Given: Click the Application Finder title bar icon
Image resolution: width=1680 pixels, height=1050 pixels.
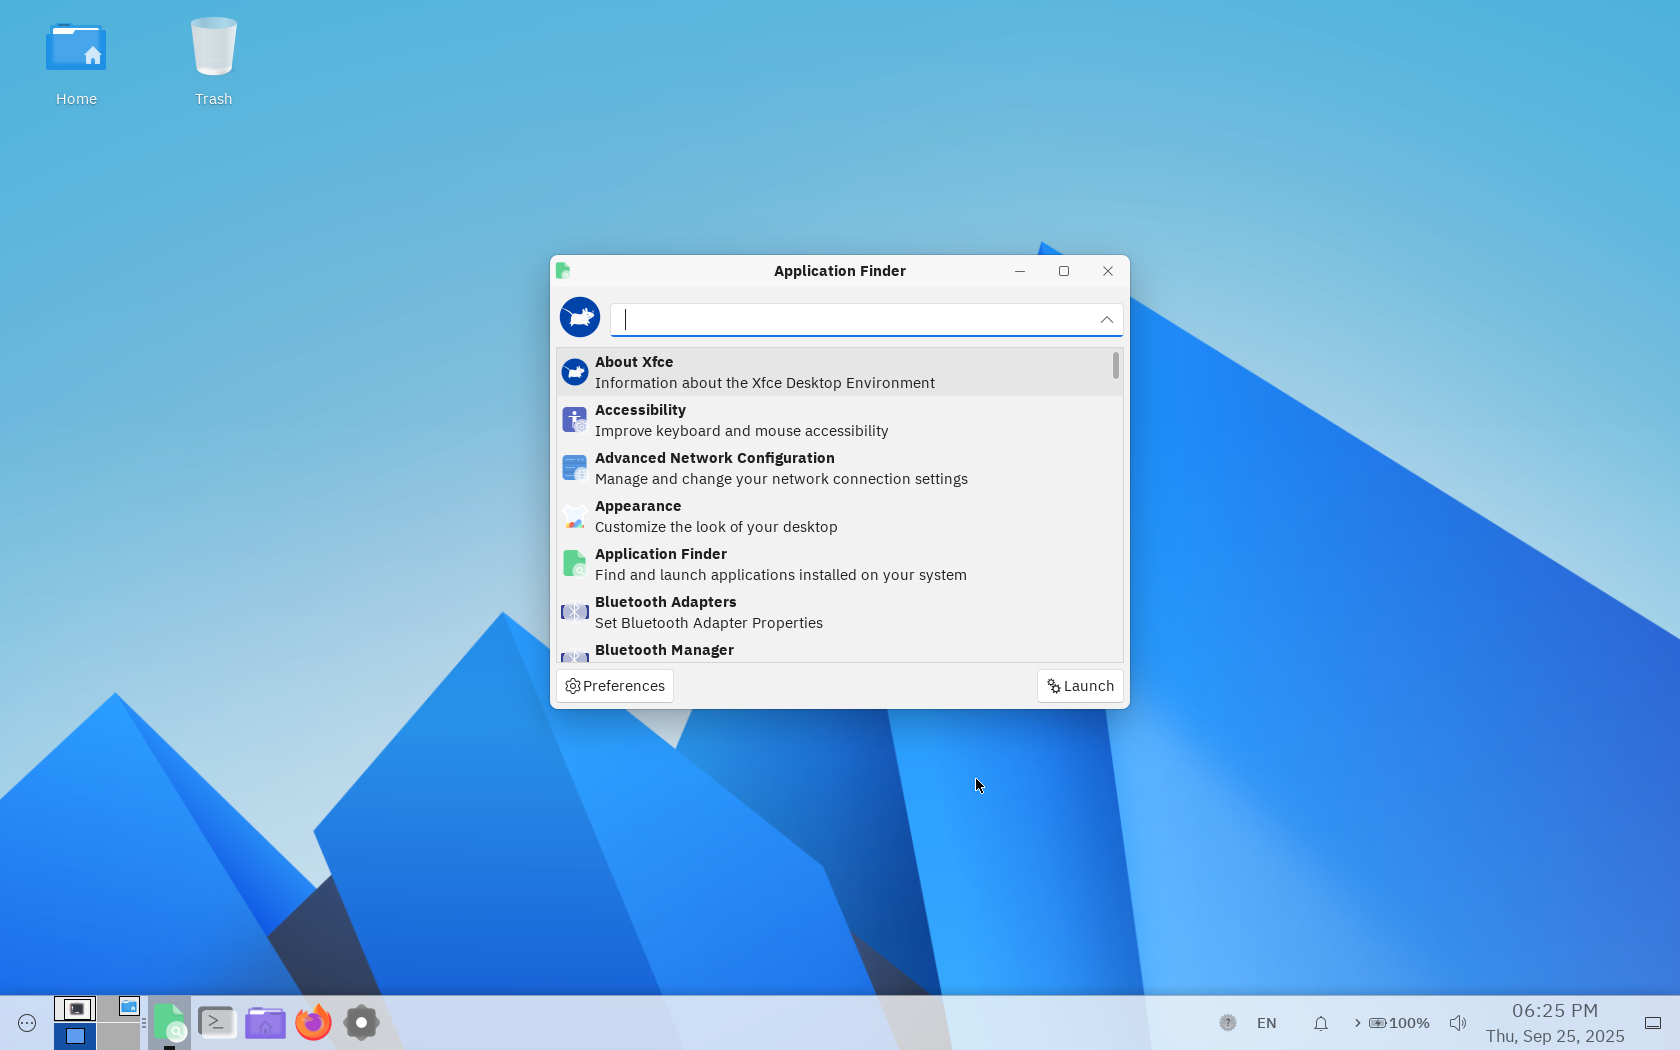Looking at the screenshot, I should [x=563, y=271].
